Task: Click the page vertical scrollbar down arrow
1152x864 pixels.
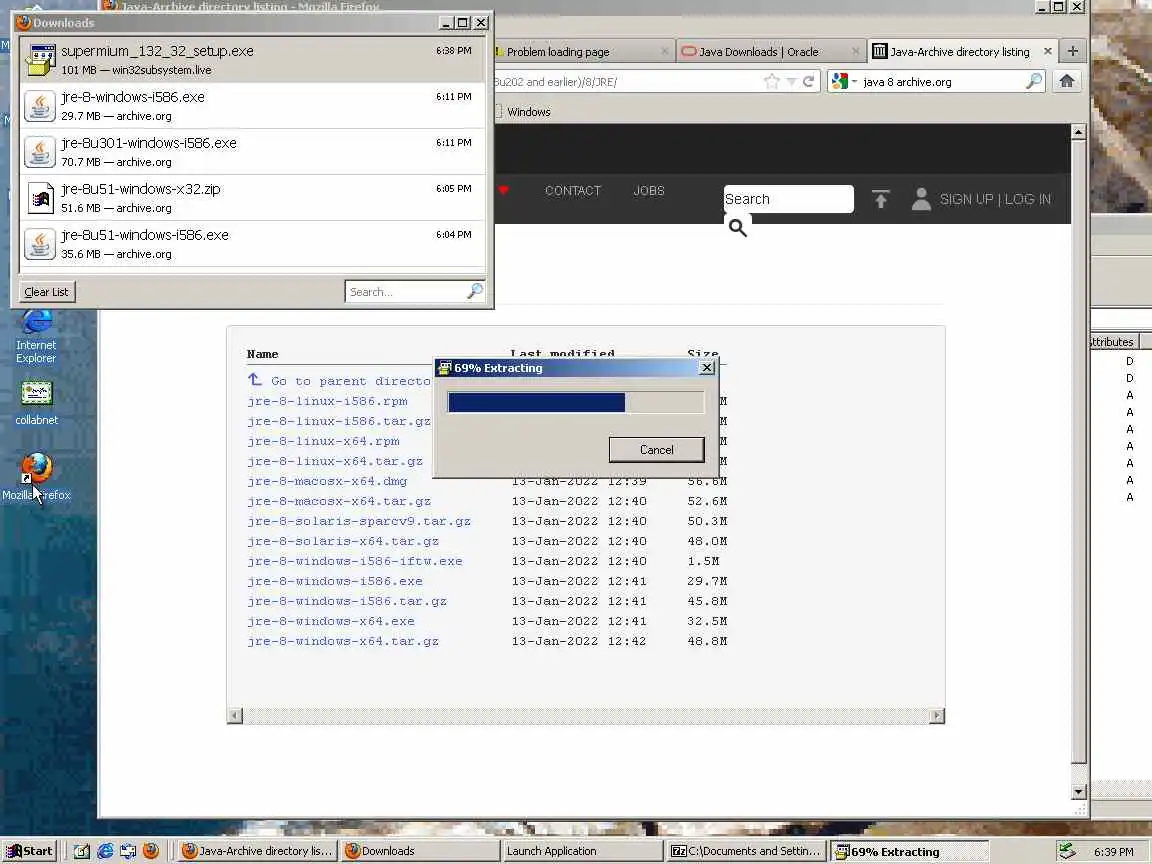Action: [1078, 792]
